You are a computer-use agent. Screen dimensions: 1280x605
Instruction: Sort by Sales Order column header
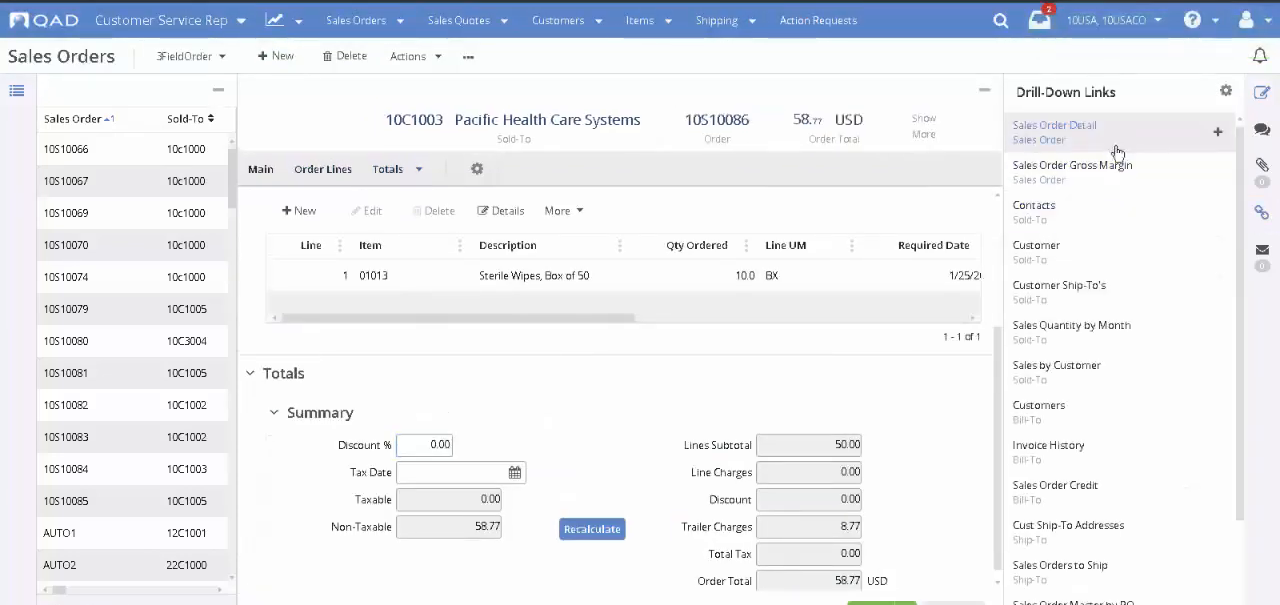tap(78, 119)
